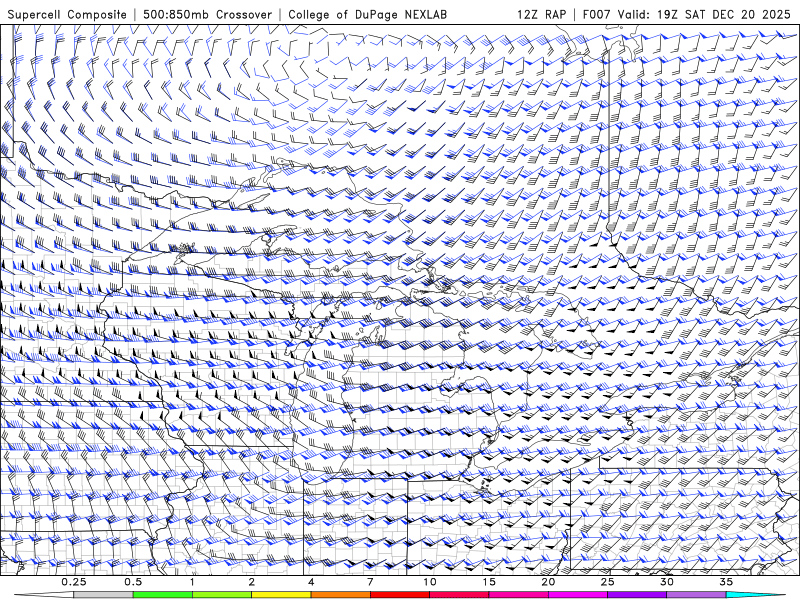Click the legend value "35"

726,582
